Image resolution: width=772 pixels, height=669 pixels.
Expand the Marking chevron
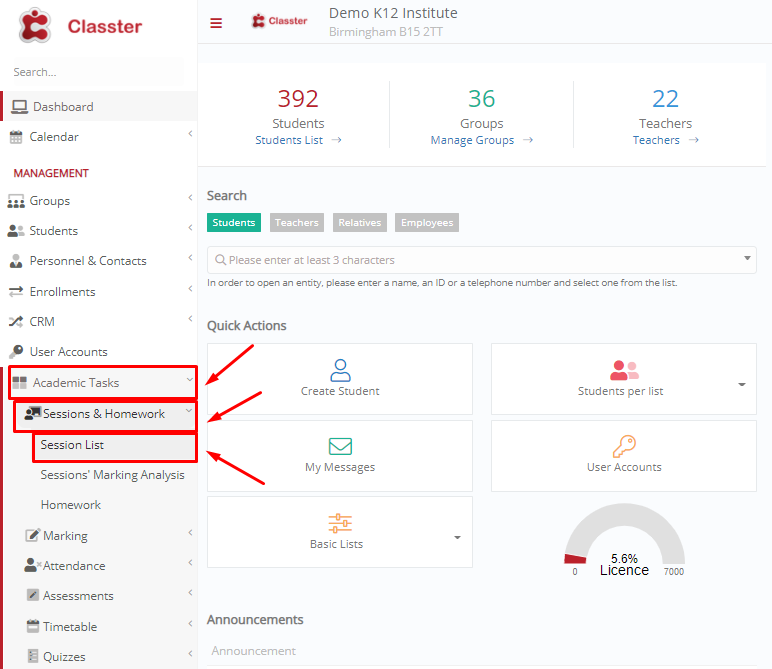coord(190,532)
